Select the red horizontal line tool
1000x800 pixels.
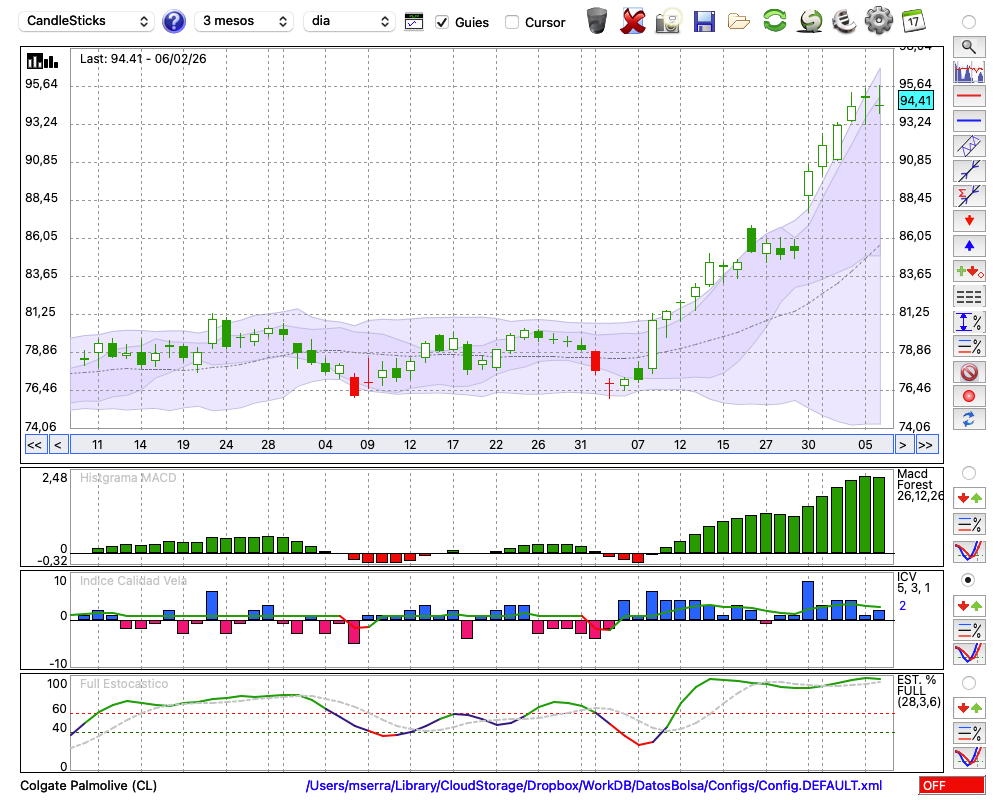tap(968, 97)
